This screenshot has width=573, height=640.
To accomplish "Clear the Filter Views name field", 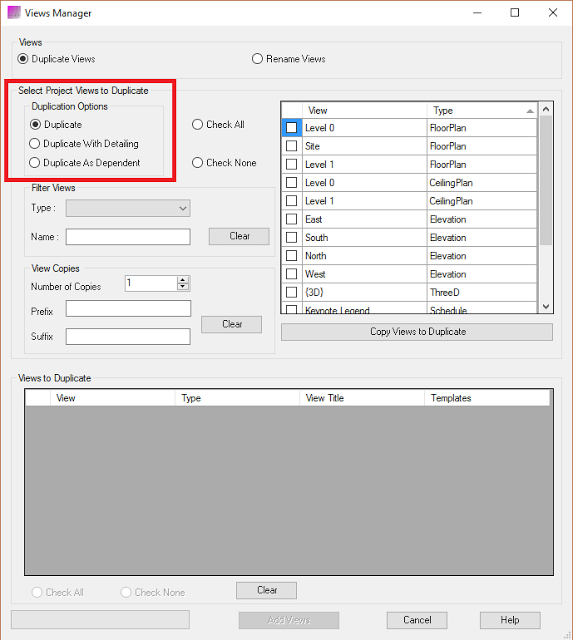I will tap(239, 236).
